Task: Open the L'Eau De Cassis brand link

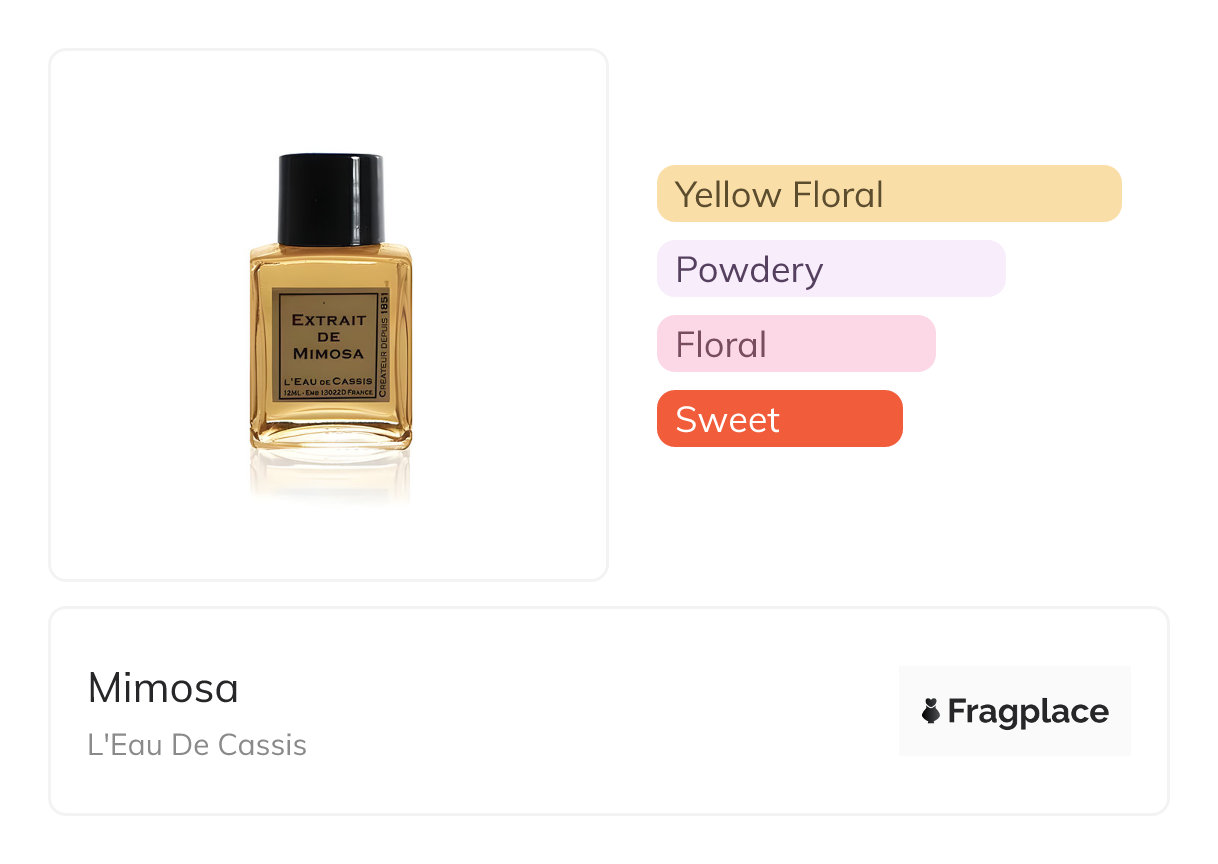Action: [x=197, y=745]
